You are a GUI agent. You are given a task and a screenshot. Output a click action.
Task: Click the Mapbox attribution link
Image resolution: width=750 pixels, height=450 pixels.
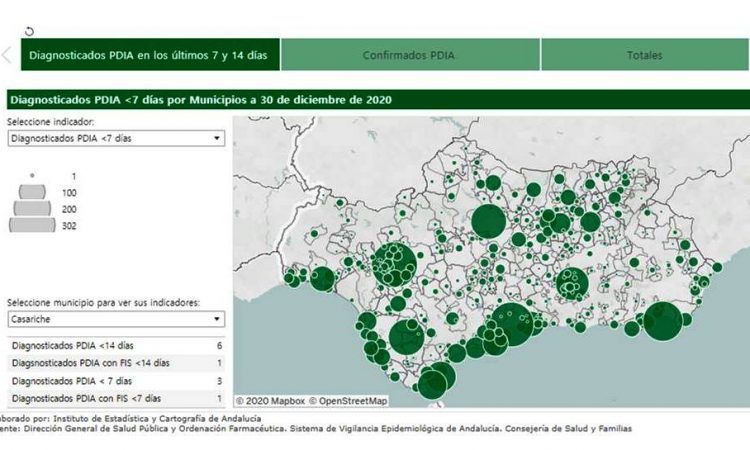click(269, 401)
